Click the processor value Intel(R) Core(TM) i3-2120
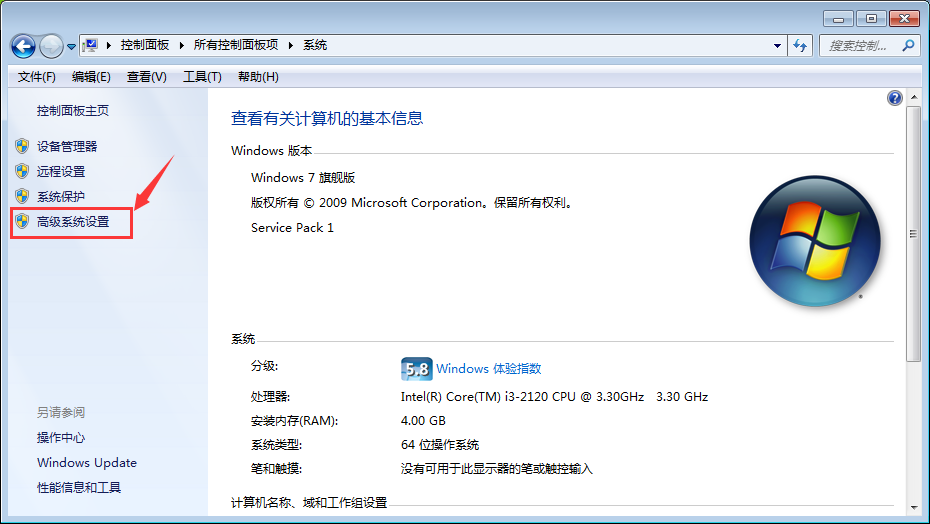 tap(554, 396)
